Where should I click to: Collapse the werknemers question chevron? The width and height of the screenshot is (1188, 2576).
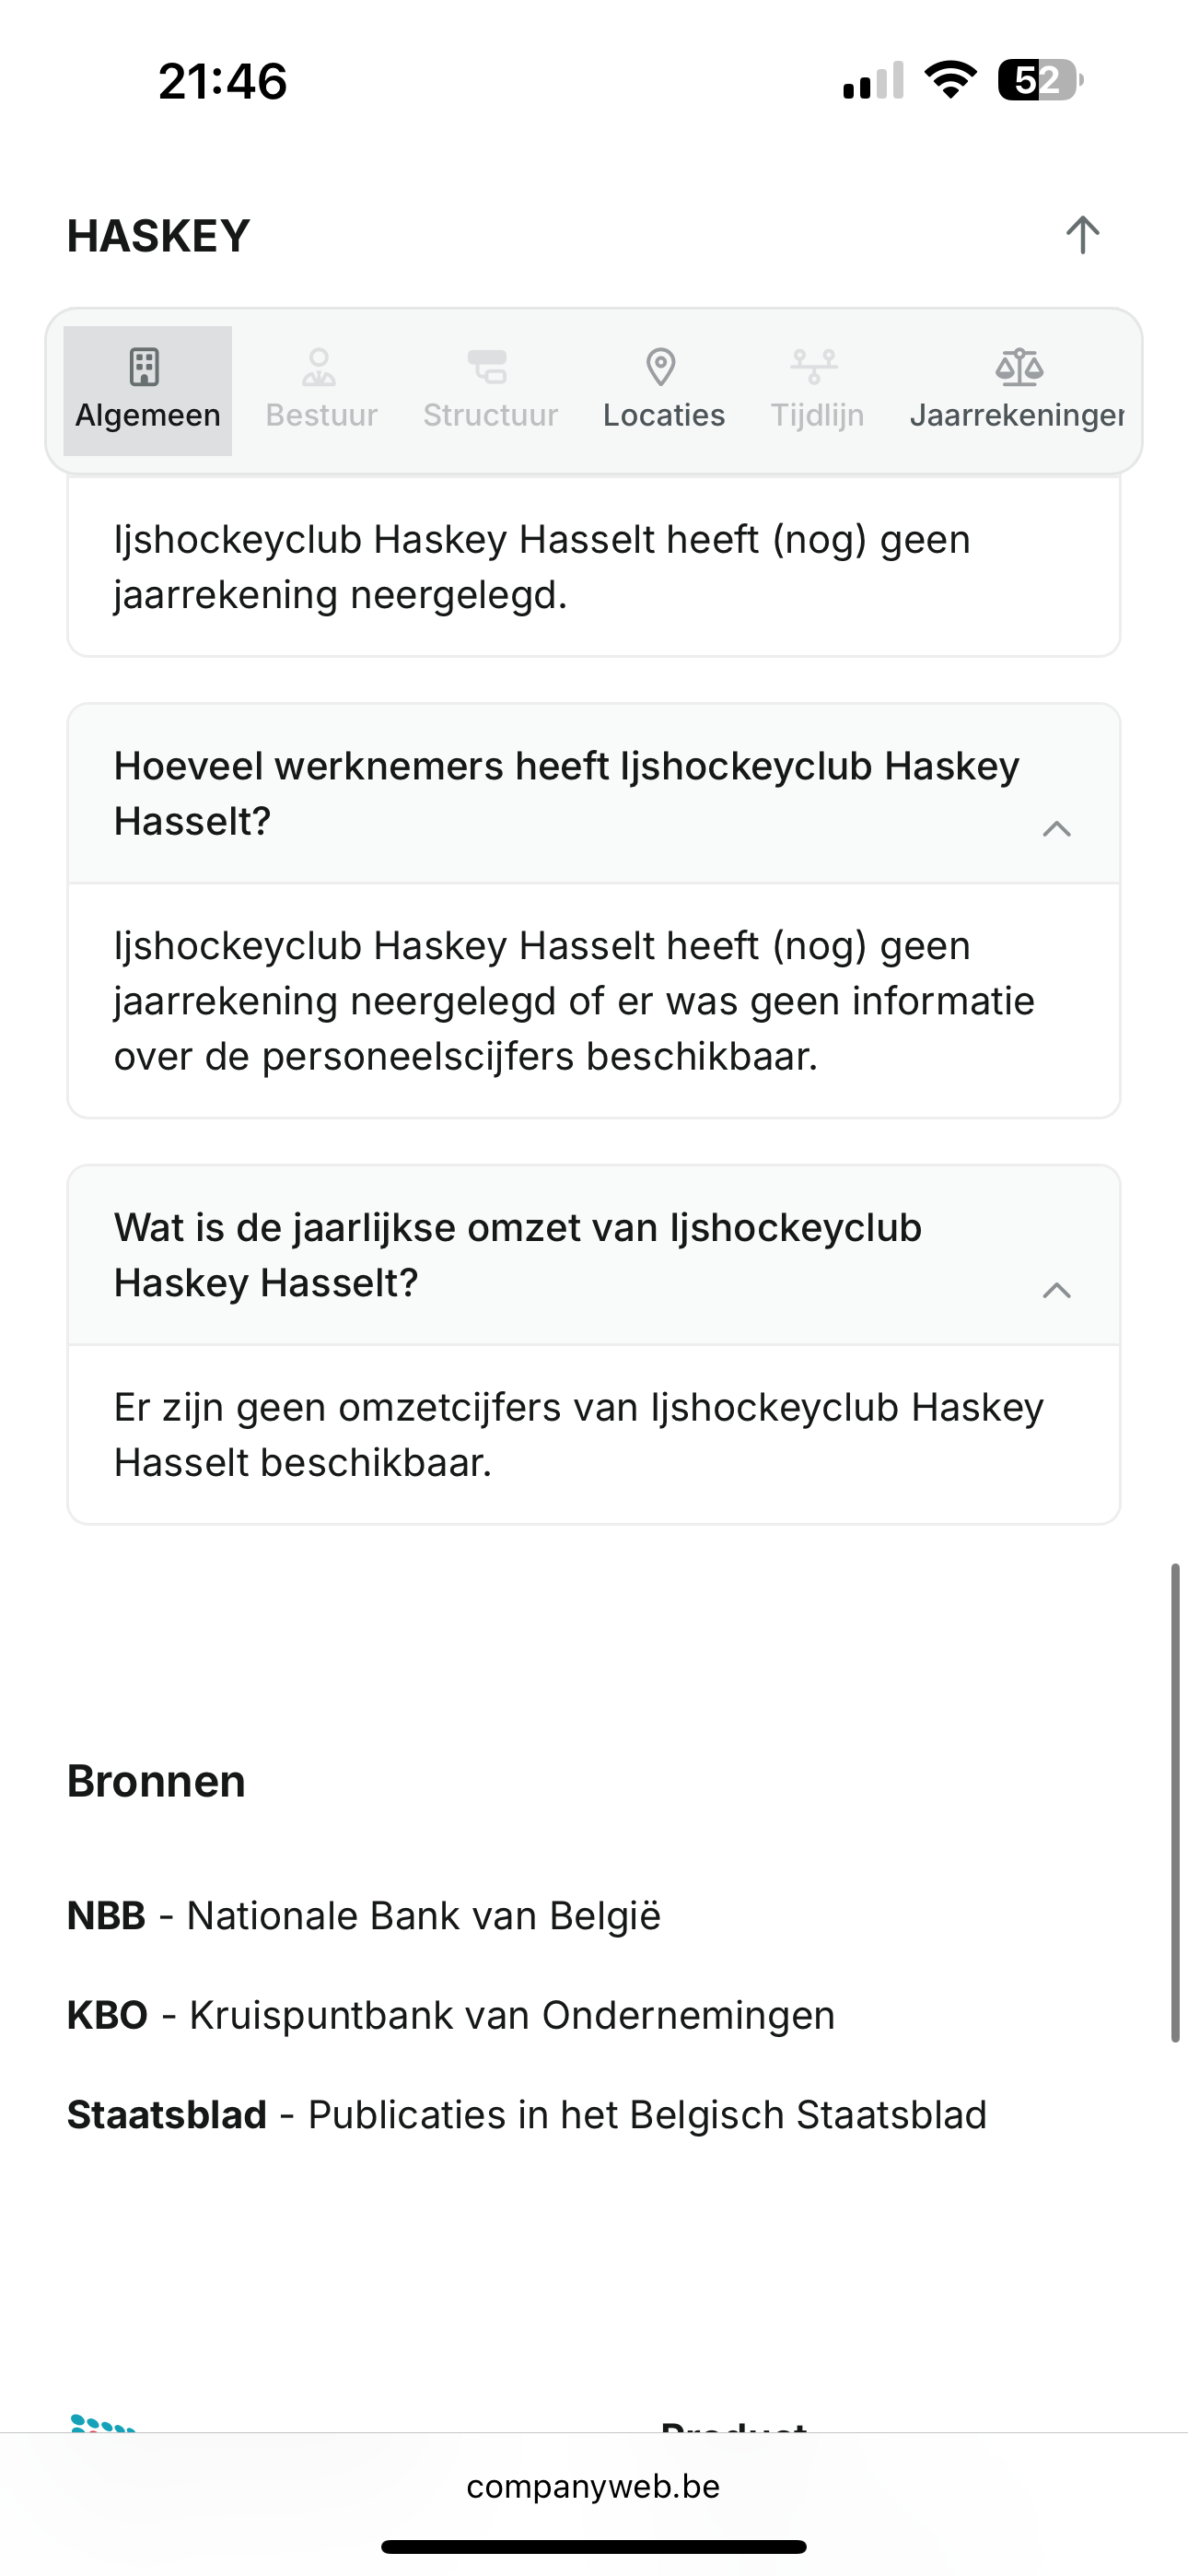(1056, 829)
